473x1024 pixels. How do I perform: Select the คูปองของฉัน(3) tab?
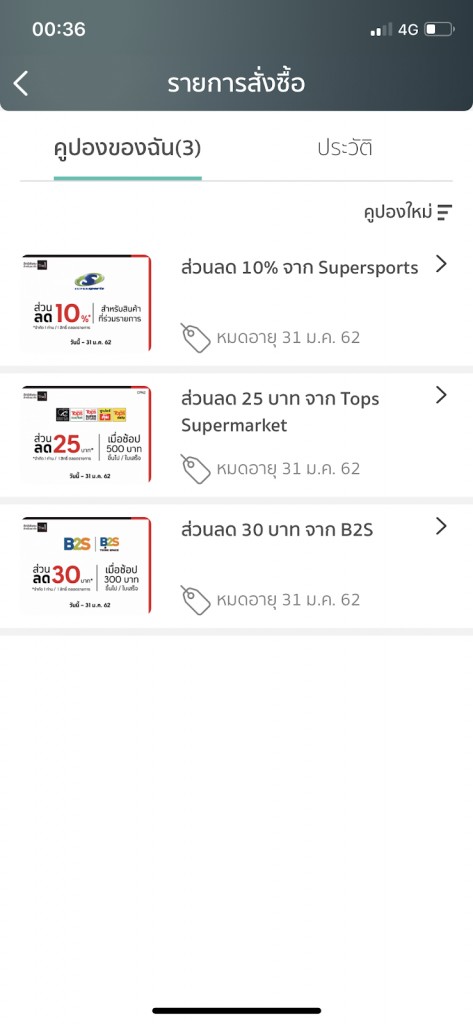(x=127, y=149)
